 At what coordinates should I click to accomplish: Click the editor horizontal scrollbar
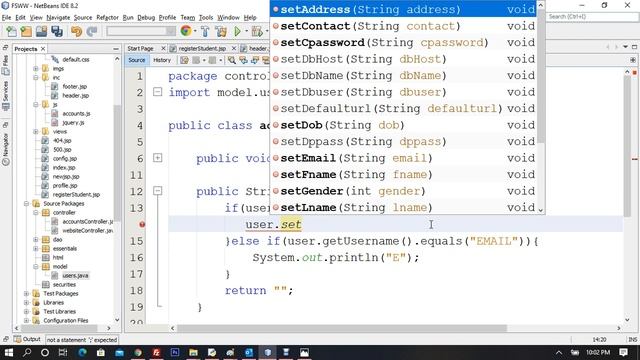pos(342,328)
